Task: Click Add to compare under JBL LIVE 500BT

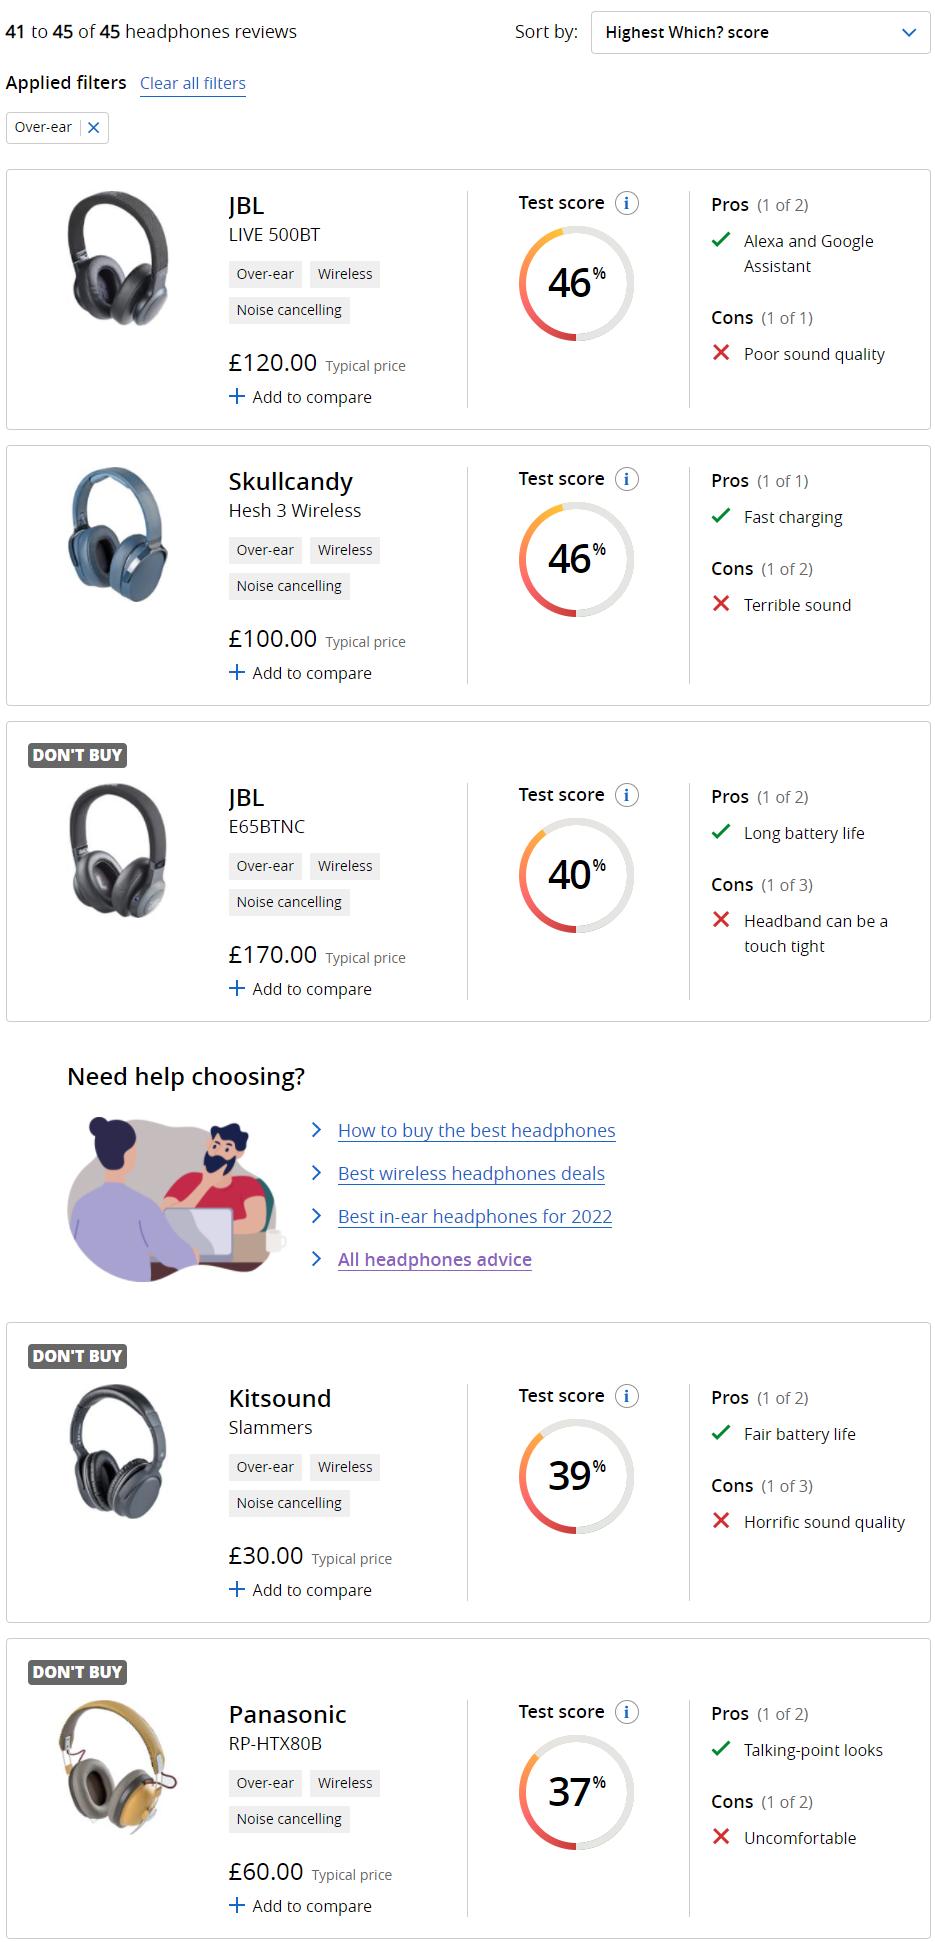Action: tap(300, 396)
